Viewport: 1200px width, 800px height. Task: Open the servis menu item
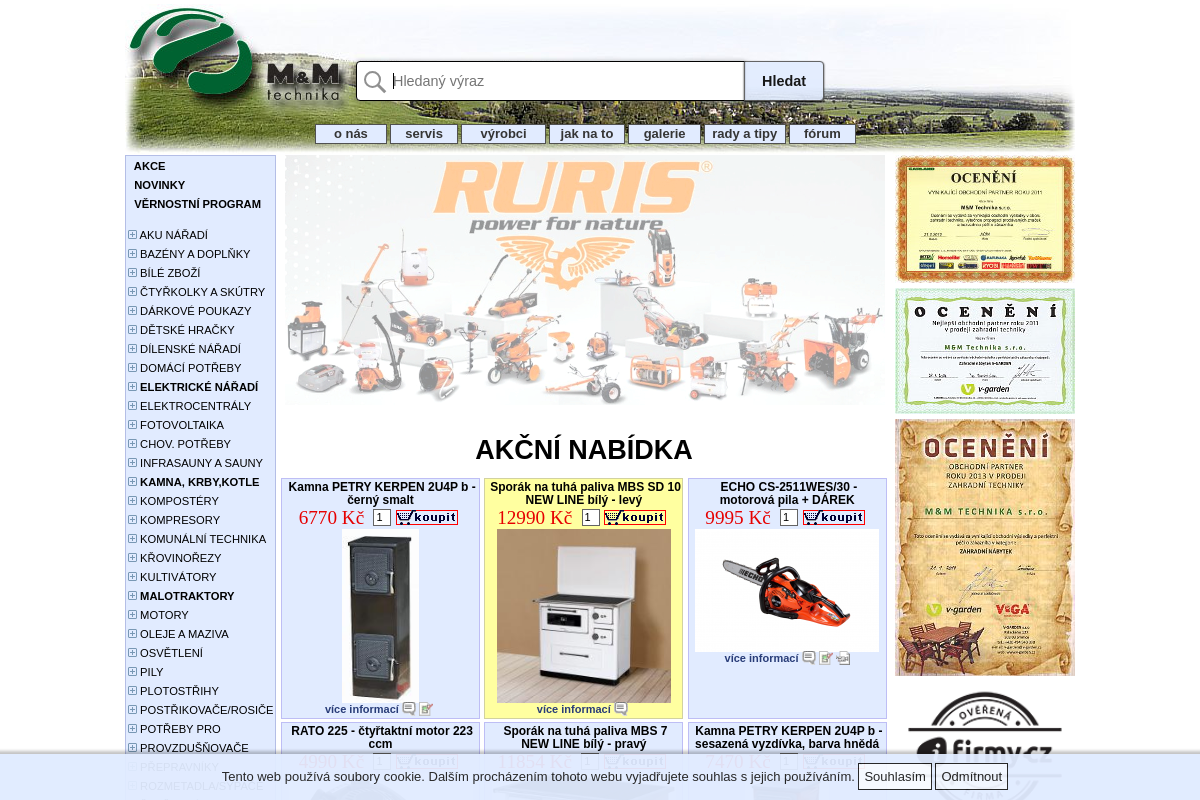[424, 134]
